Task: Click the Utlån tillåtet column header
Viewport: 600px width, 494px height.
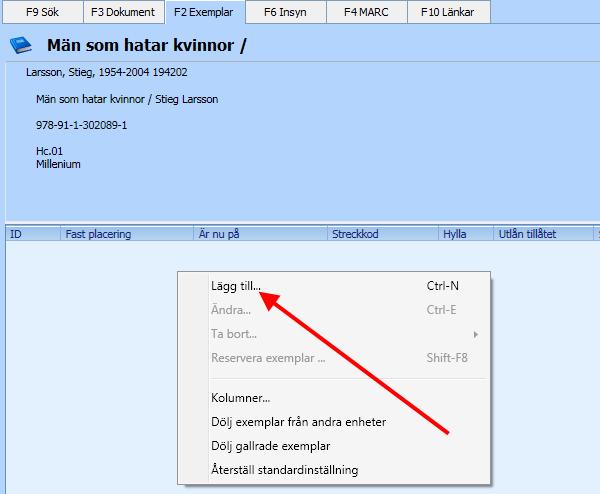Action: pyautogui.click(x=543, y=234)
